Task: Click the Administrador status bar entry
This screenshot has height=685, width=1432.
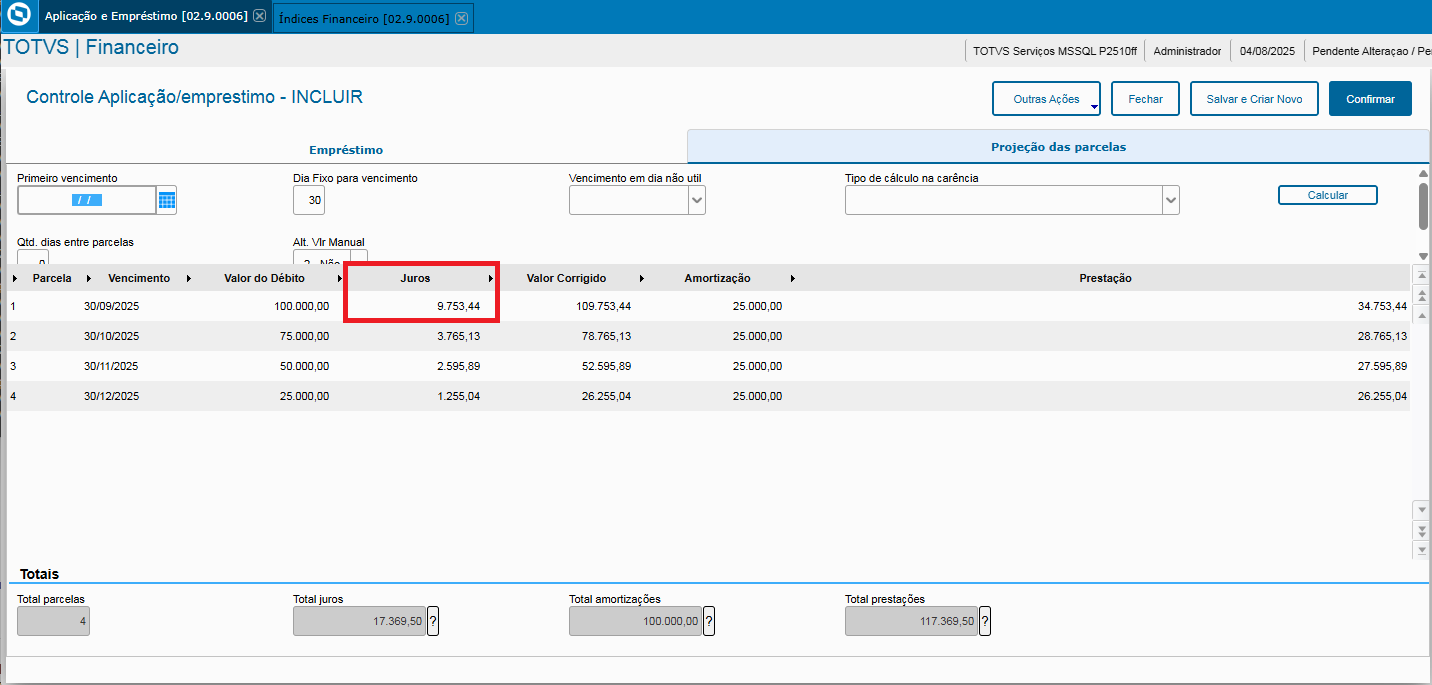Action: [1187, 50]
